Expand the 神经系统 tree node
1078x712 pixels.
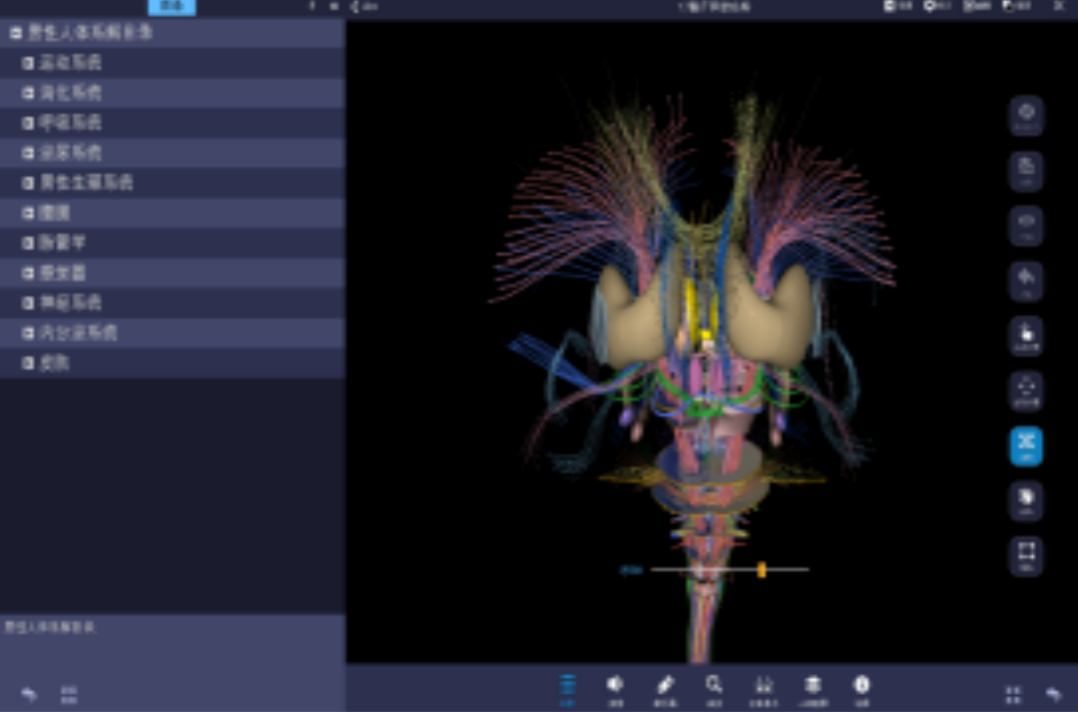28,303
